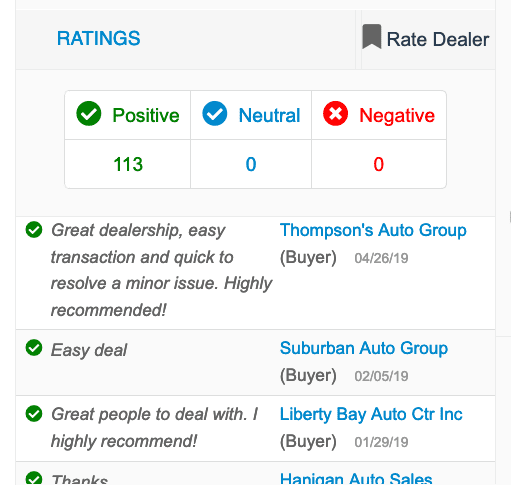Open Liberty Bay Auto Ctr Inc link
This screenshot has height=485, width=511.
371,414
